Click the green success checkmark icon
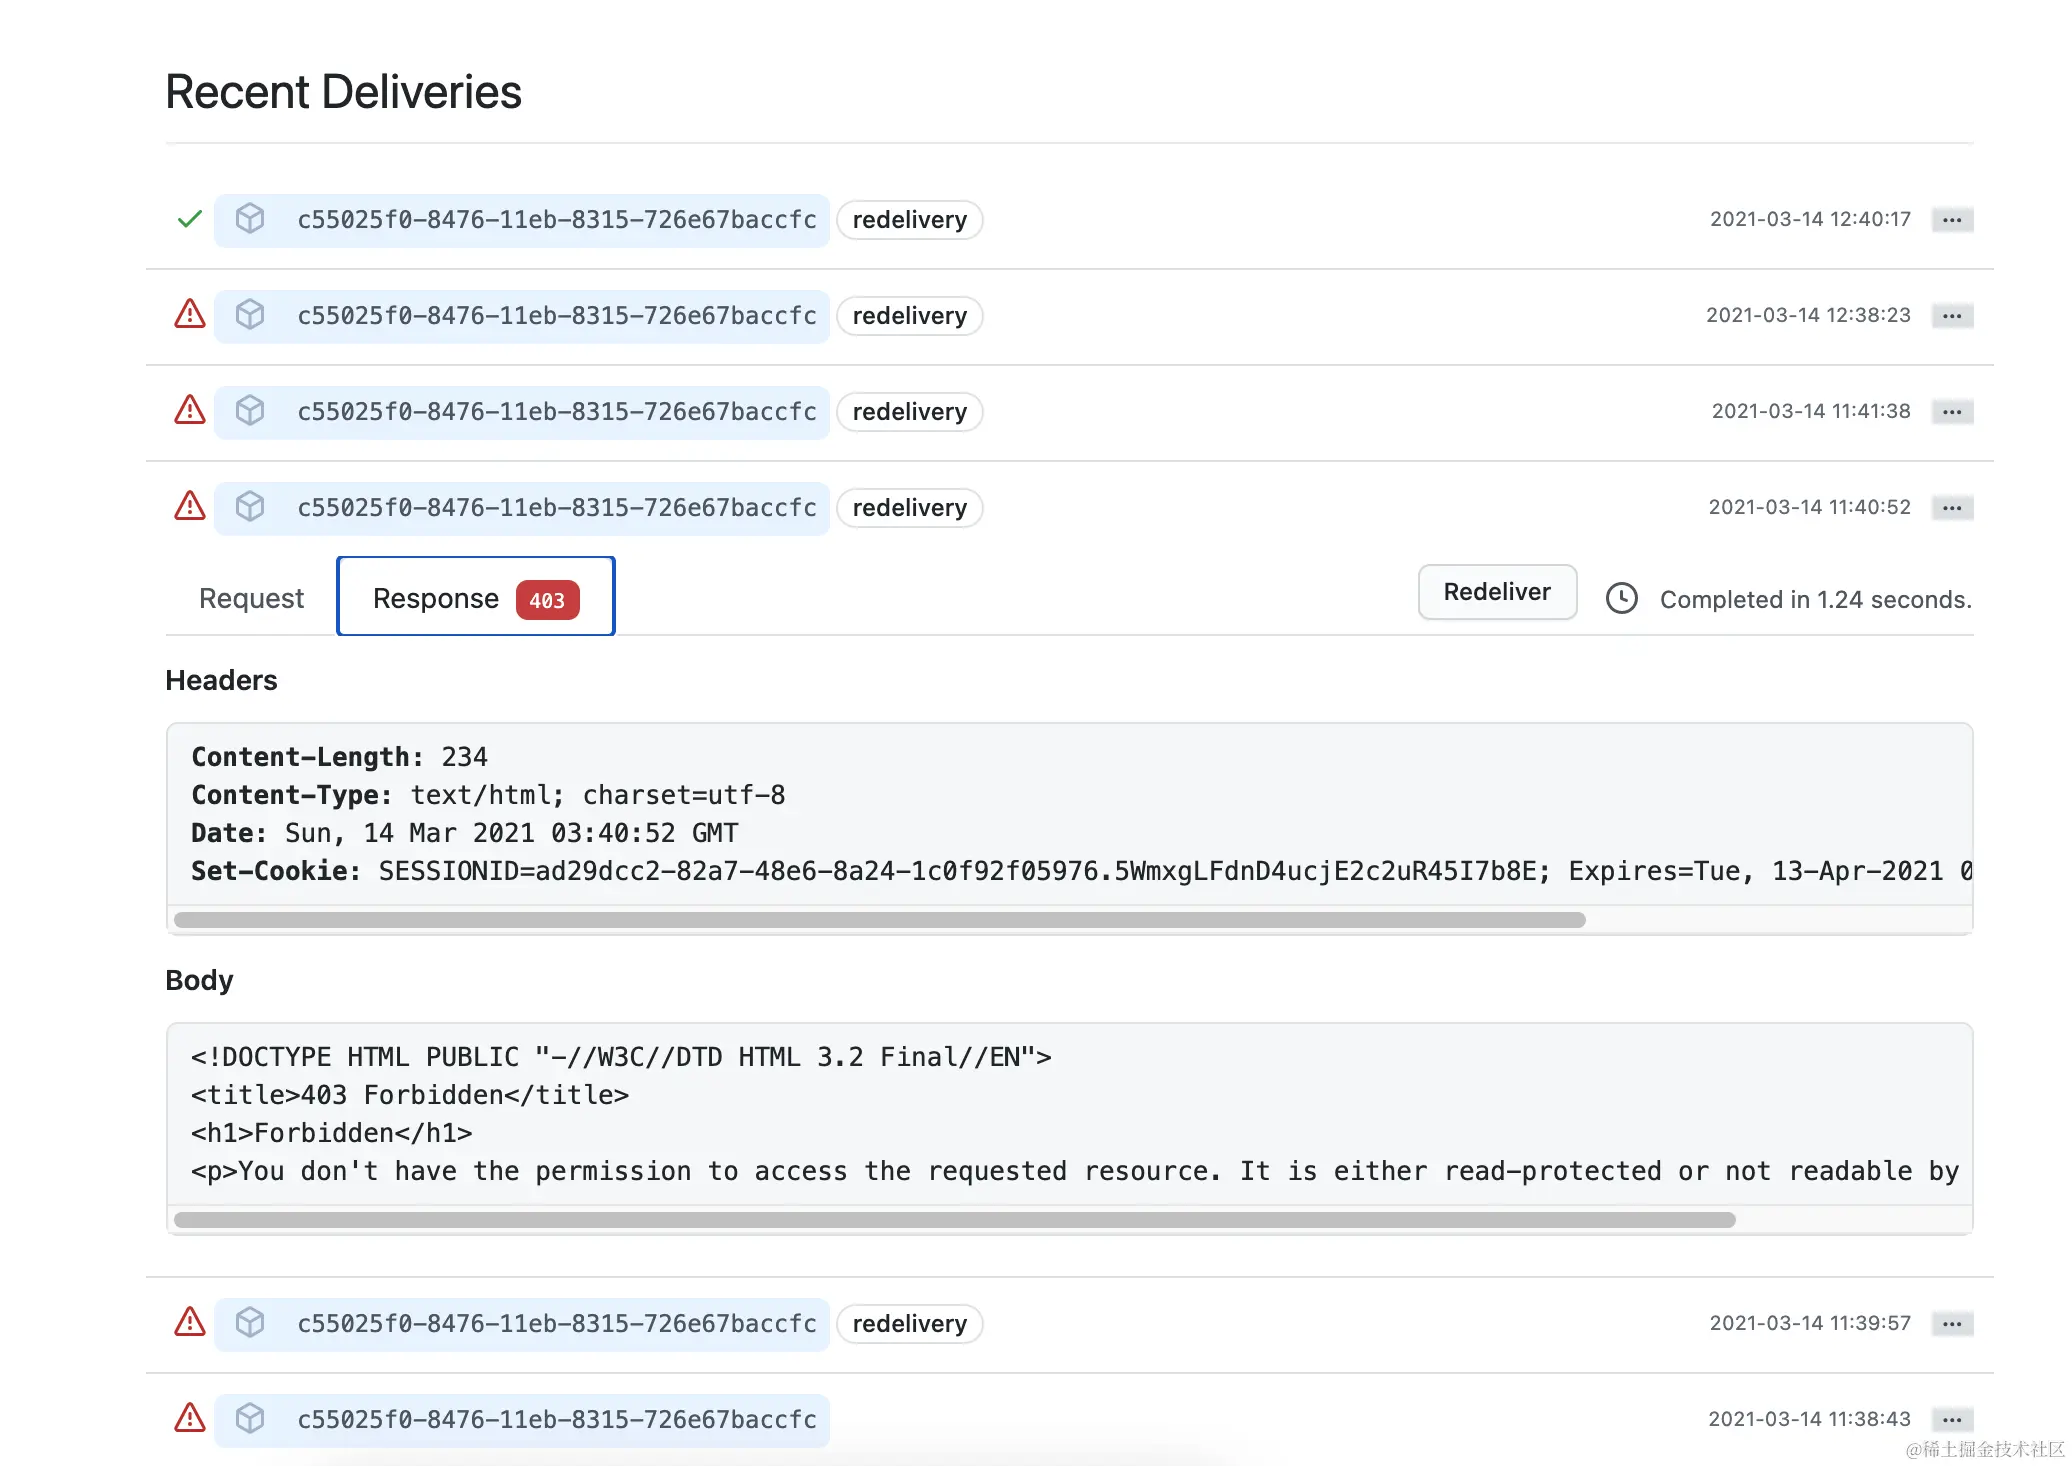Image resolution: width=2072 pixels, height=1466 pixels. [x=189, y=219]
